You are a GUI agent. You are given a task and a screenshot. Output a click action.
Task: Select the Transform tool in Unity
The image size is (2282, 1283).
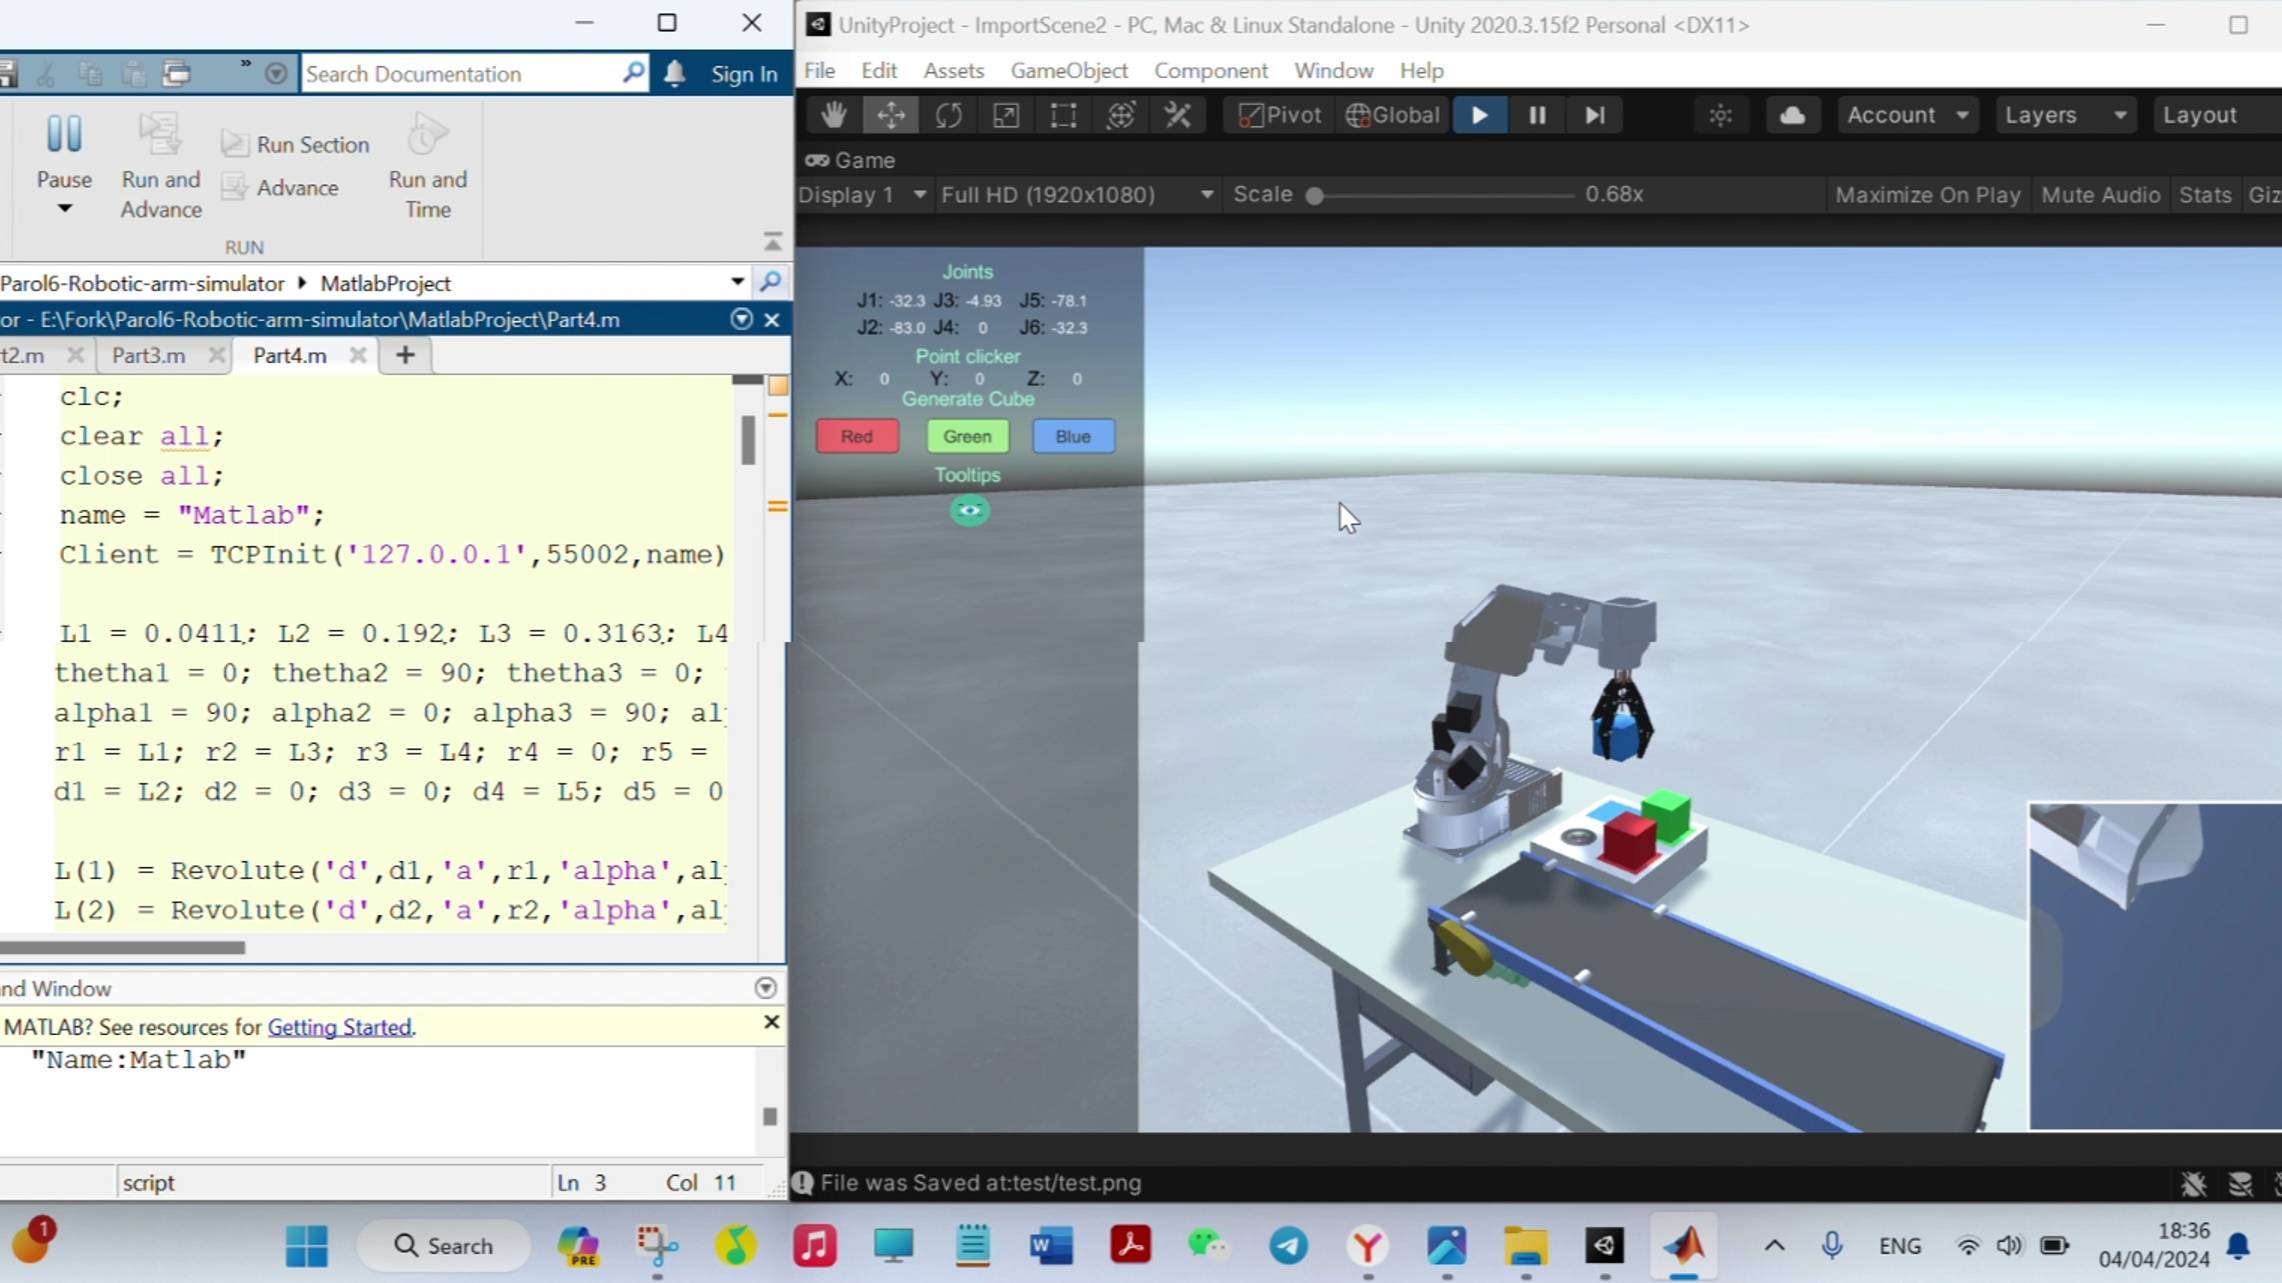click(1120, 115)
